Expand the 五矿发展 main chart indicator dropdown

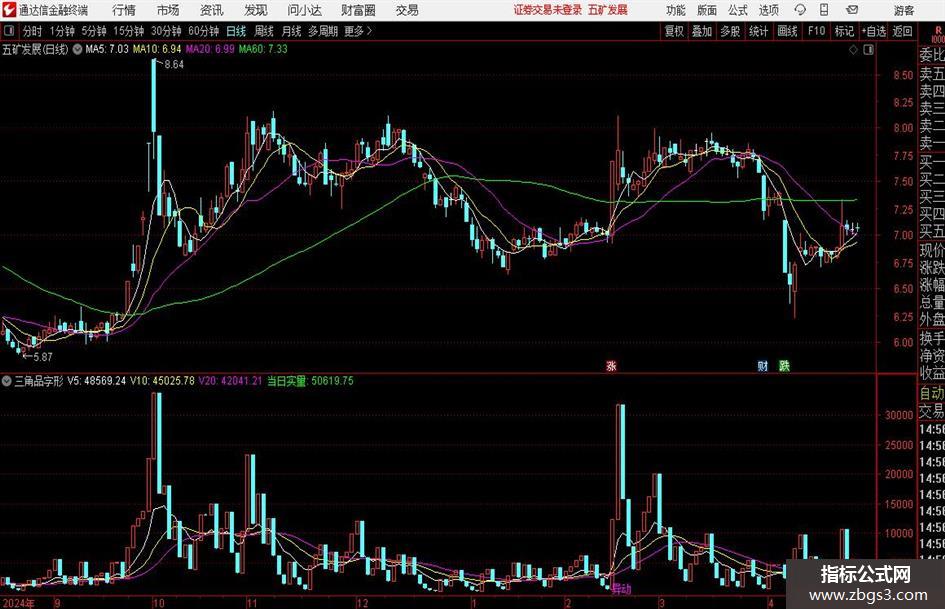pos(77,49)
